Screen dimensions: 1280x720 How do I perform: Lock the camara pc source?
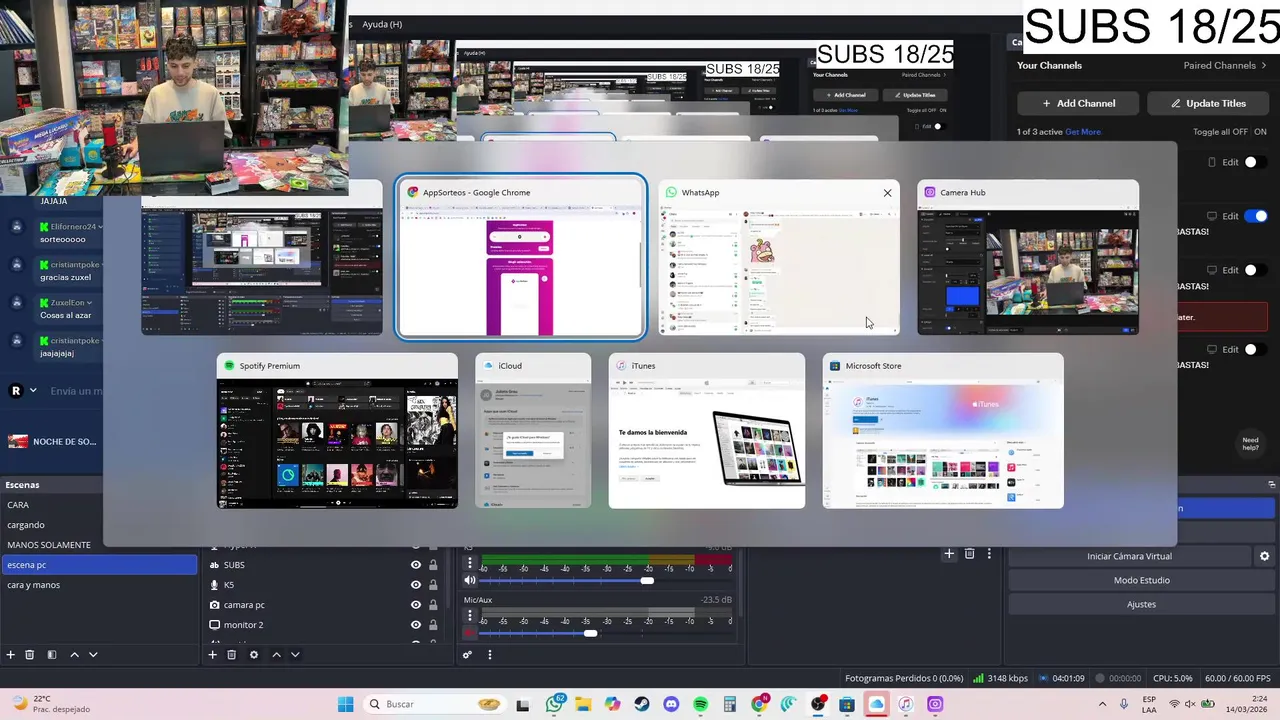pos(433,605)
